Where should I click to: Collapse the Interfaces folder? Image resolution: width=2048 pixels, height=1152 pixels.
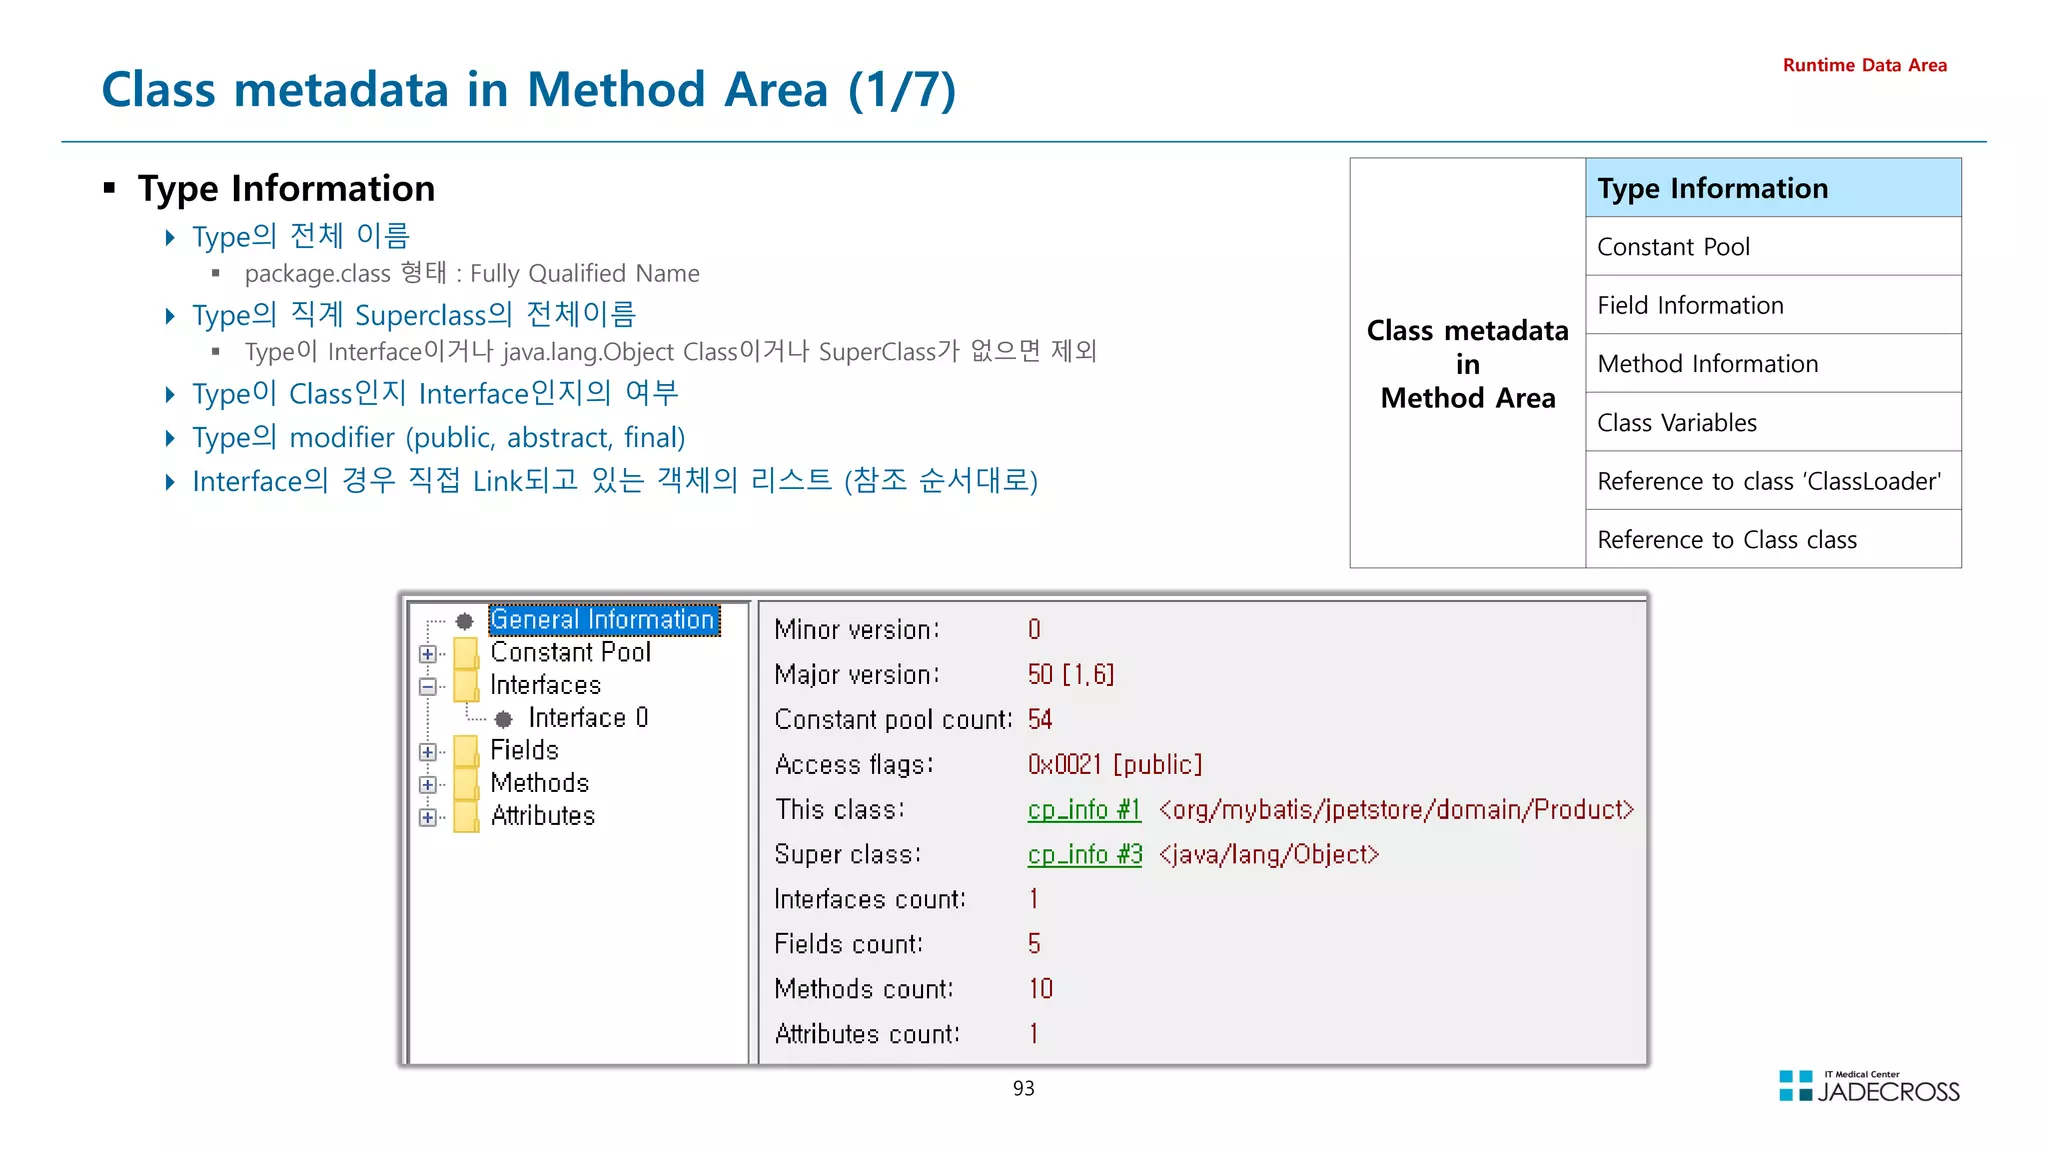click(x=428, y=687)
